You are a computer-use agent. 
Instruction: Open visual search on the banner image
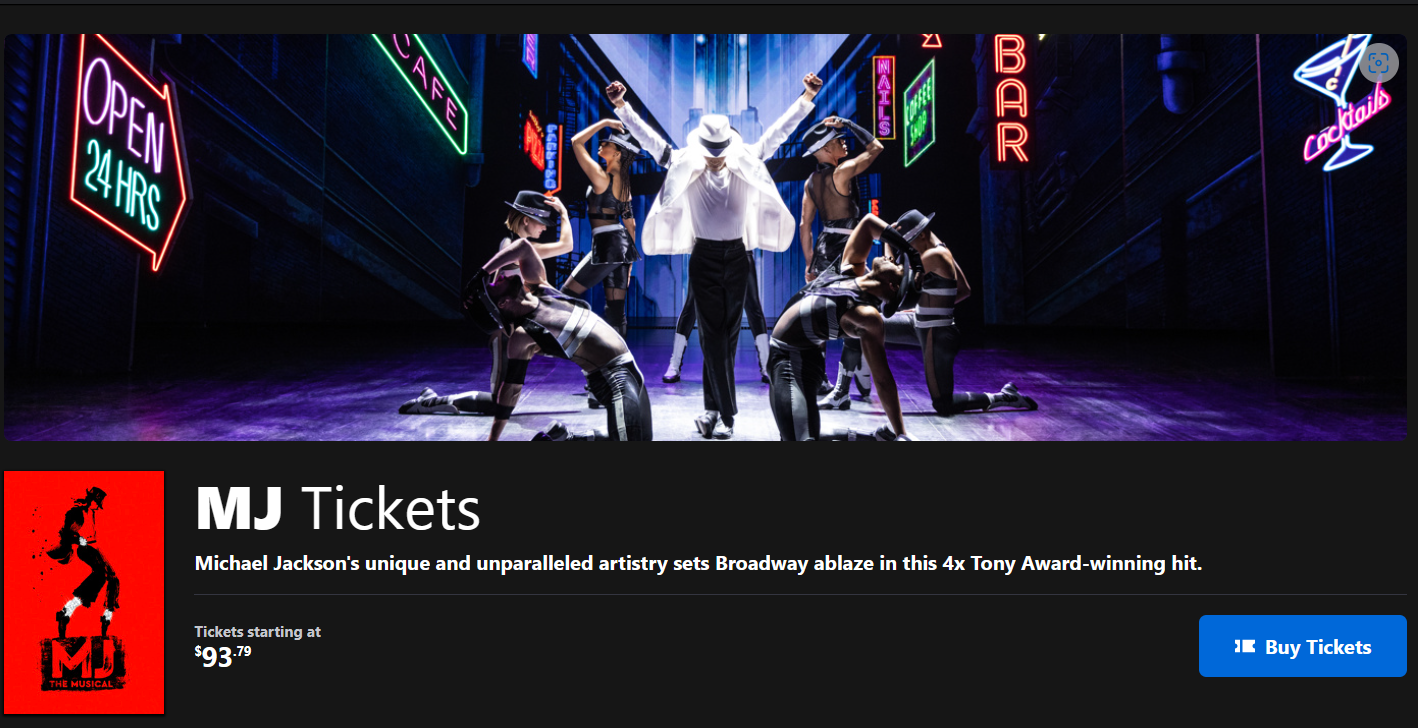coord(1379,63)
